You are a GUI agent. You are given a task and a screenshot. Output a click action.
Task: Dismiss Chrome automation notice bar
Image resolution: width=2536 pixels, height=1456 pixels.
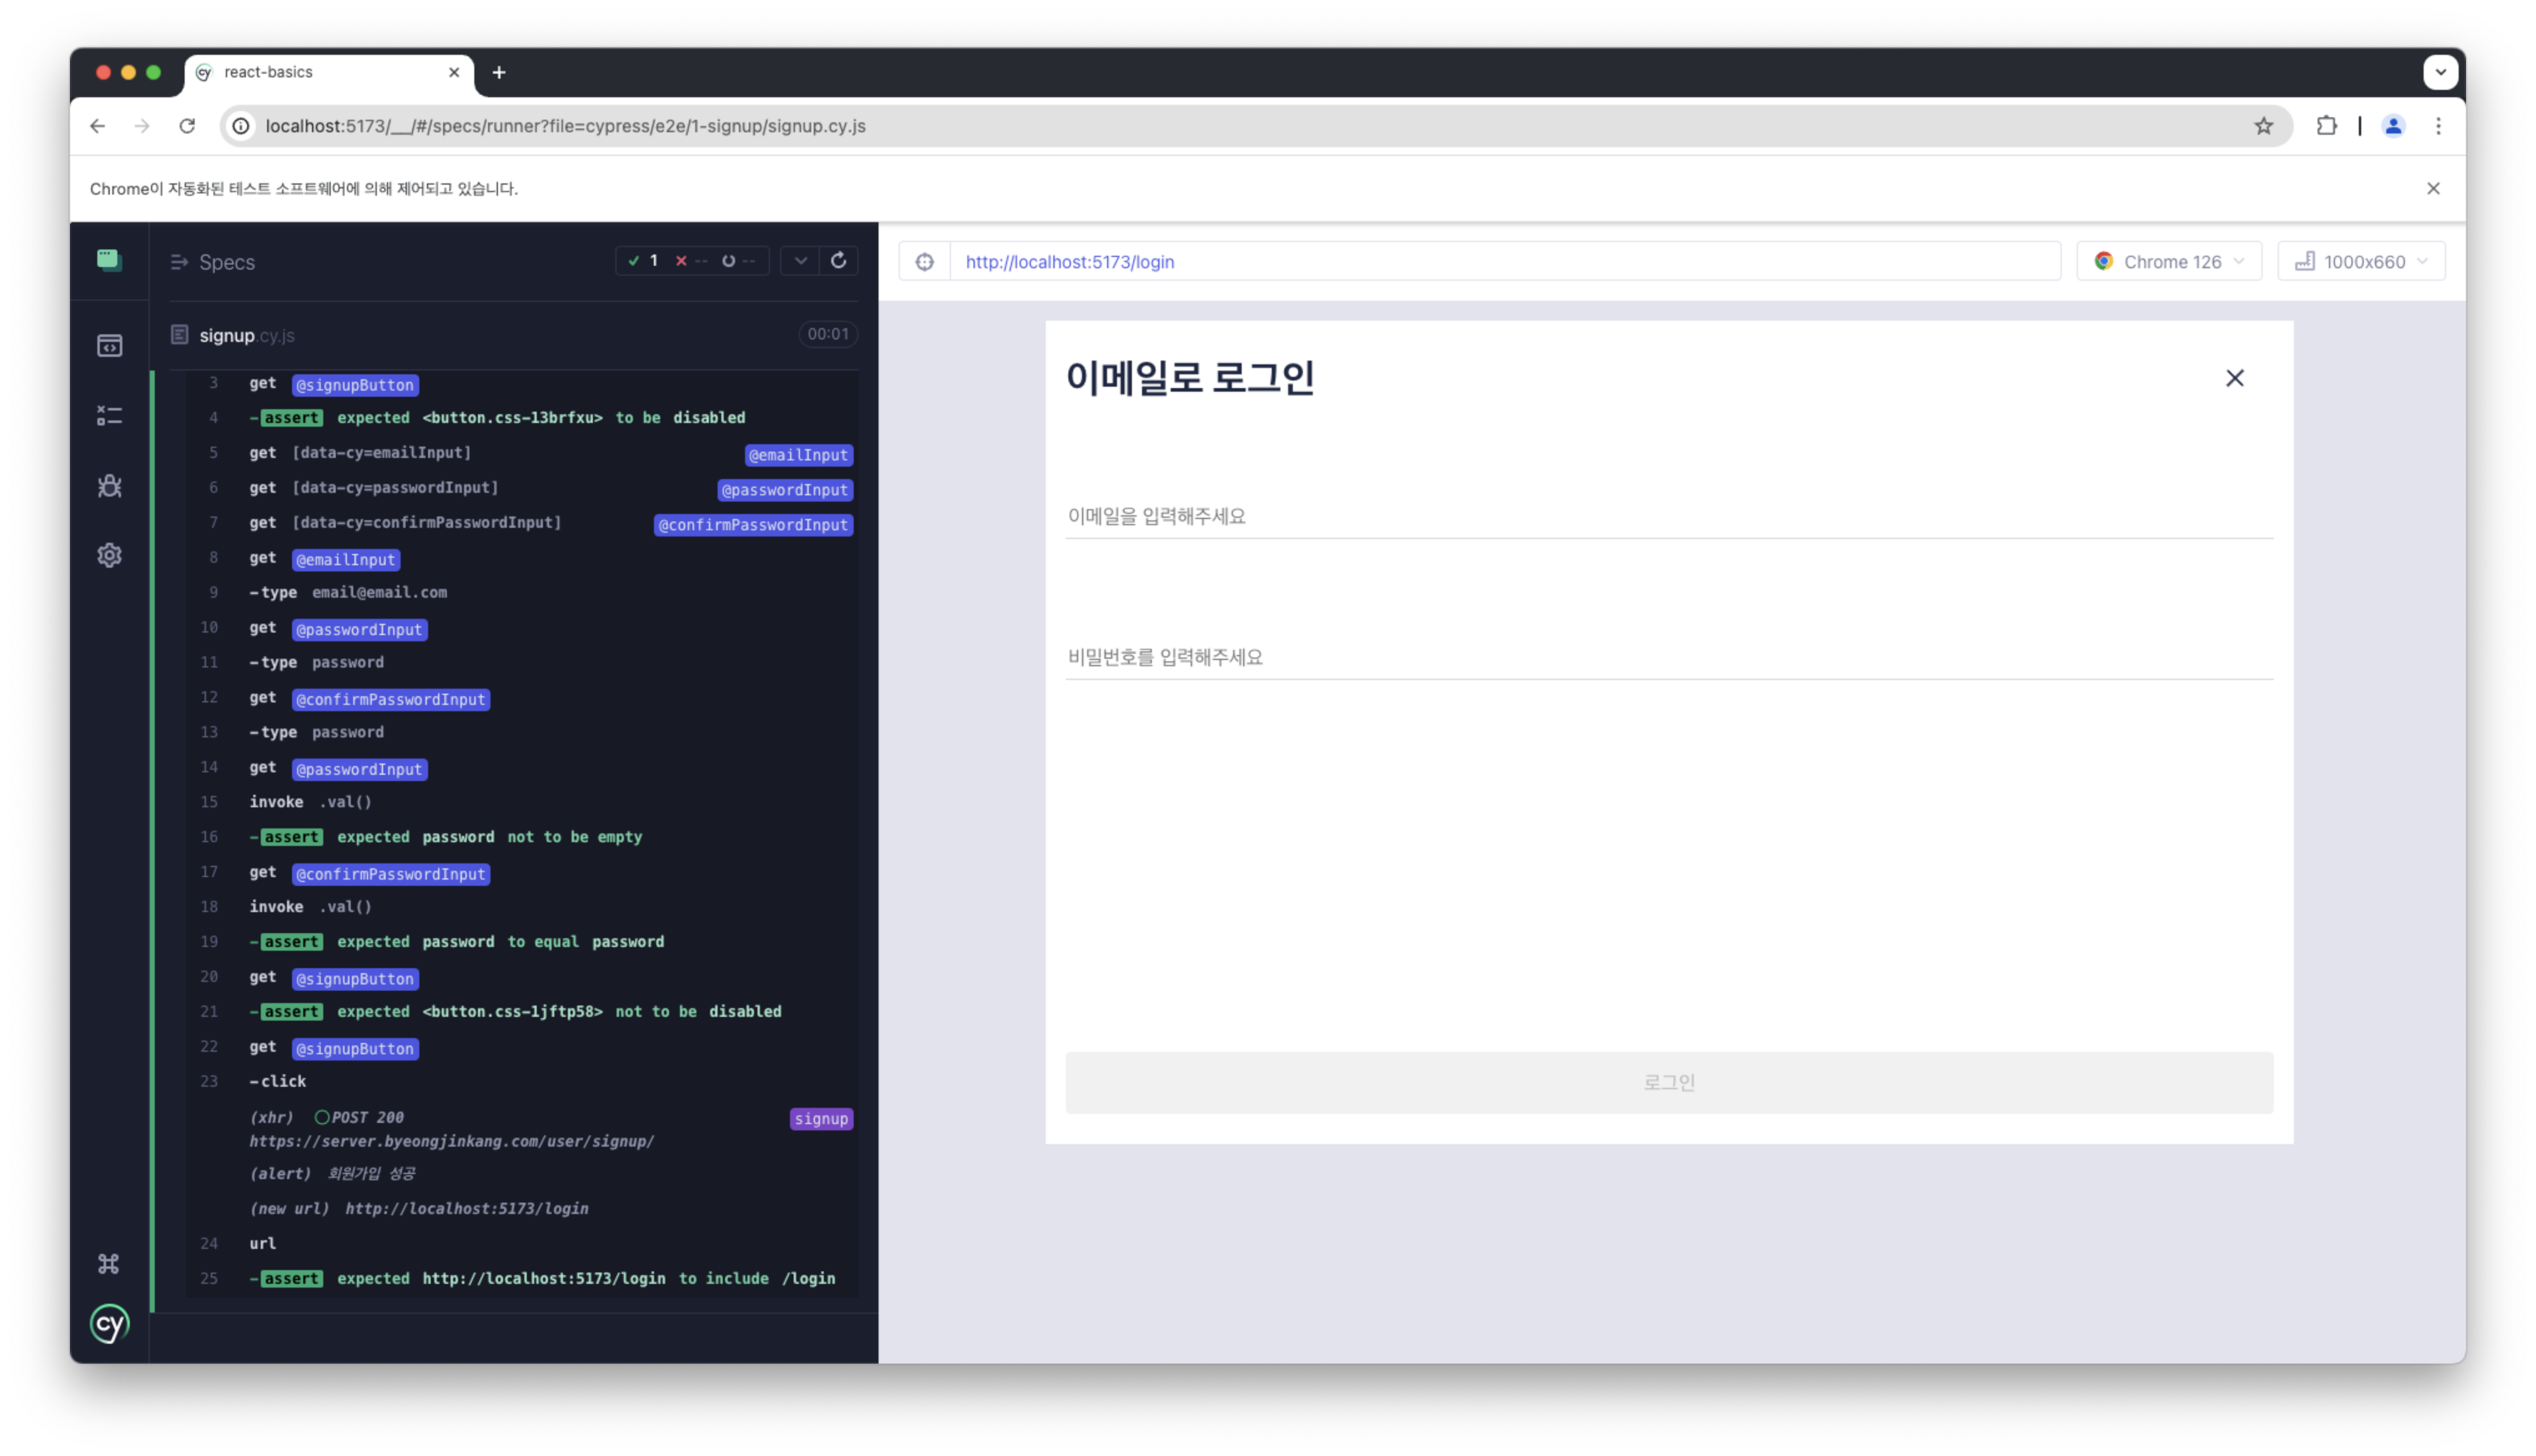(2433, 188)
